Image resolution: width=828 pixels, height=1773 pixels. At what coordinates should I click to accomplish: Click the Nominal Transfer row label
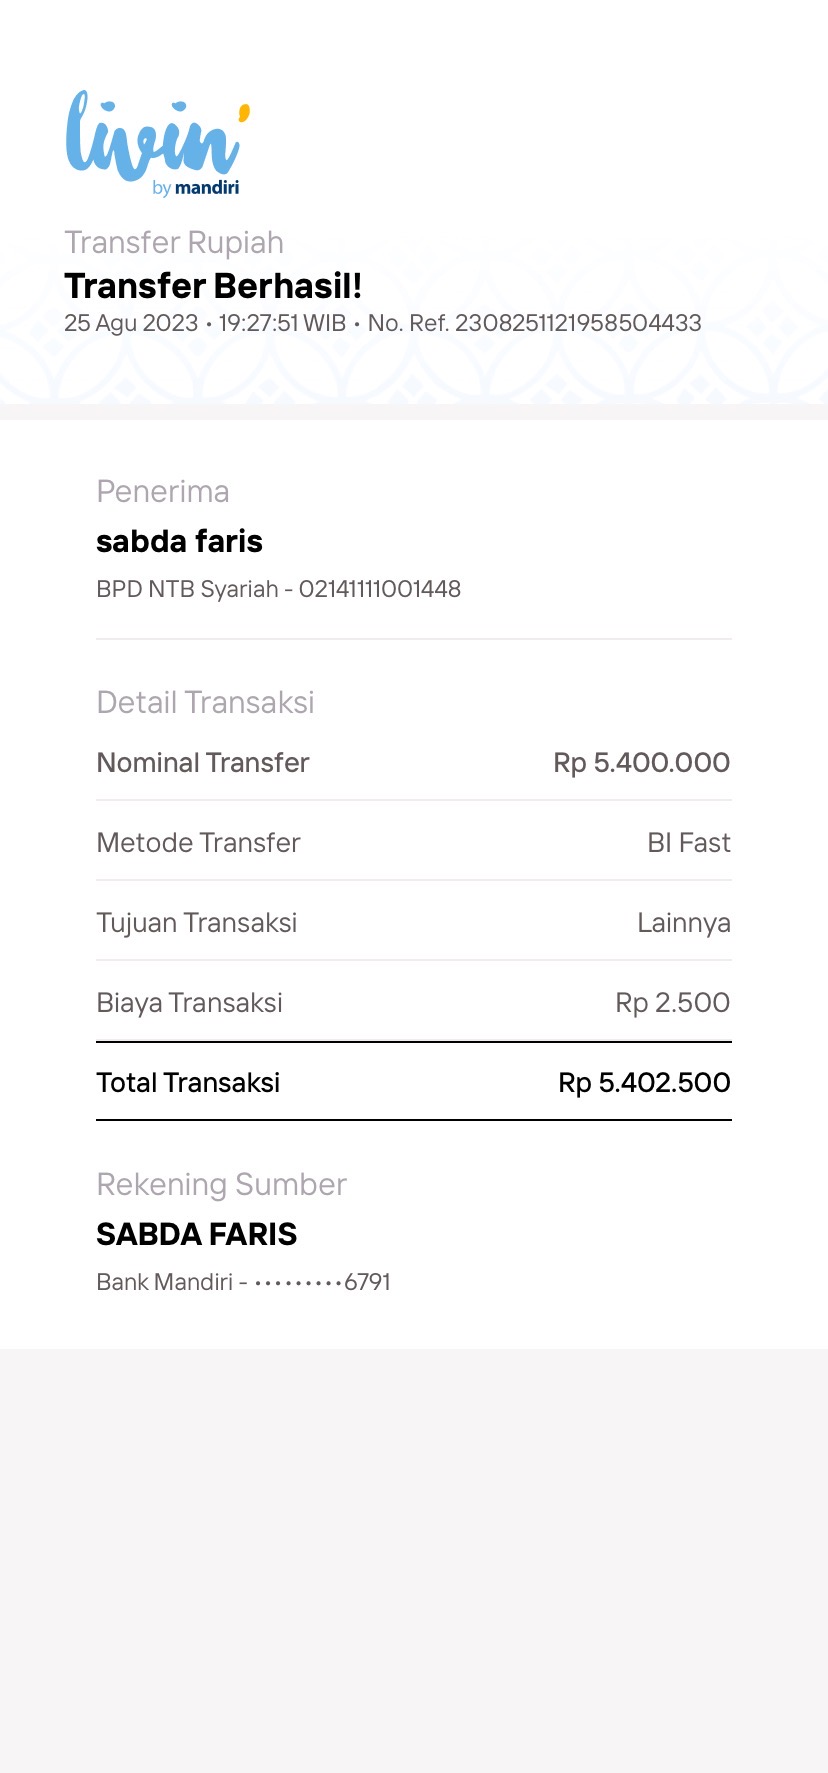203,762
